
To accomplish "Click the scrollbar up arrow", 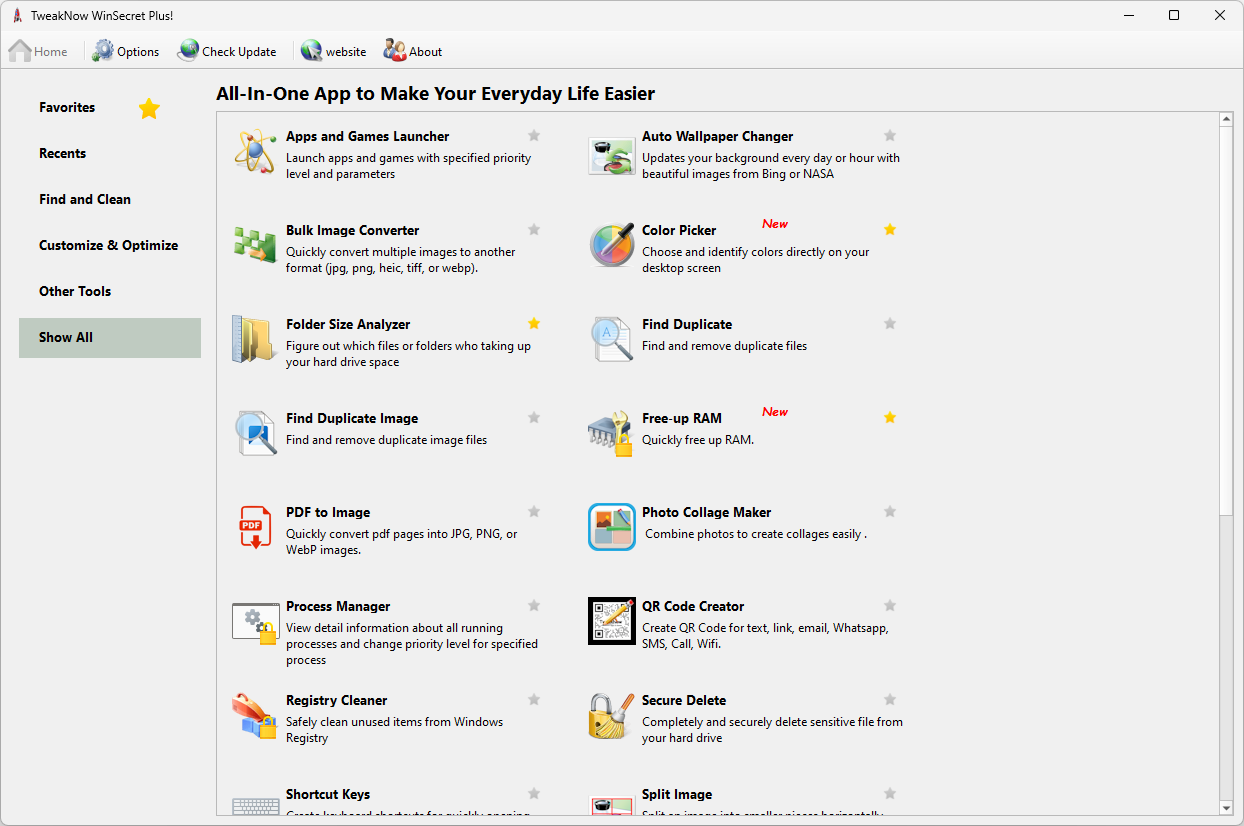I will pyautogui.click(x=1226, y=120).
